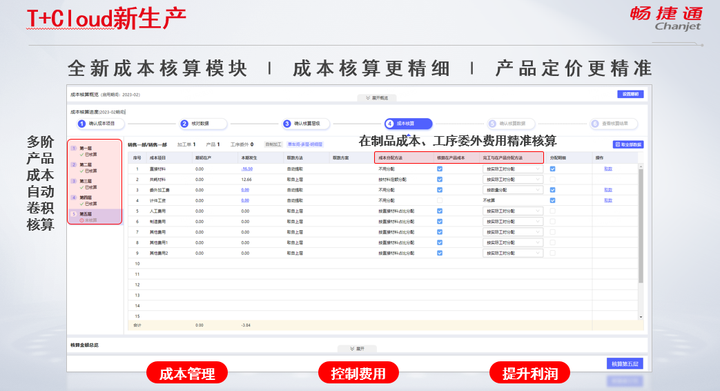Select step 2 核对数据 in progress bar
720x391 pixels.
(x=202, y=123)
